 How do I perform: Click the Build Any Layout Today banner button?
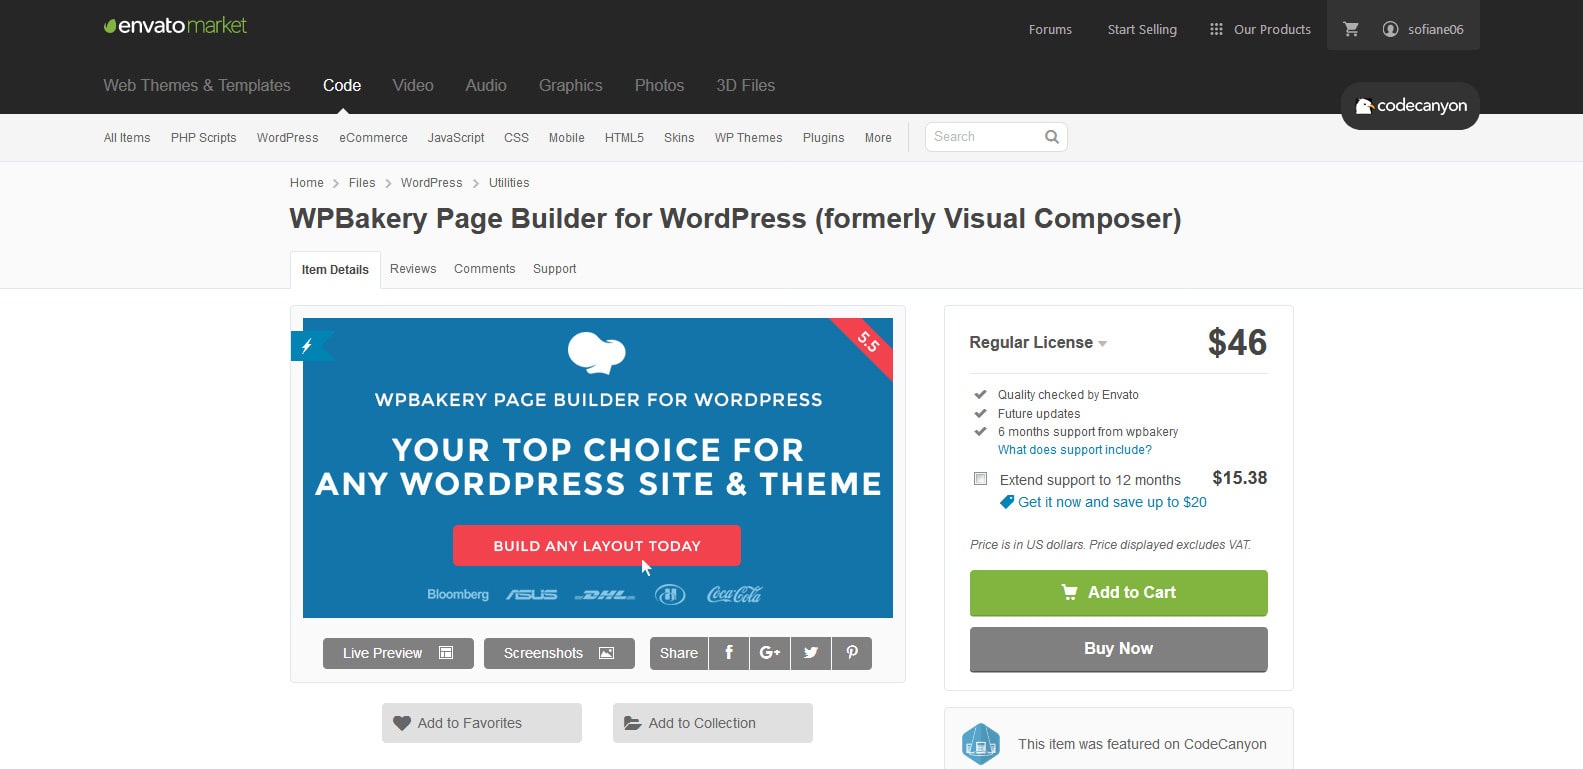coord(597,546)
